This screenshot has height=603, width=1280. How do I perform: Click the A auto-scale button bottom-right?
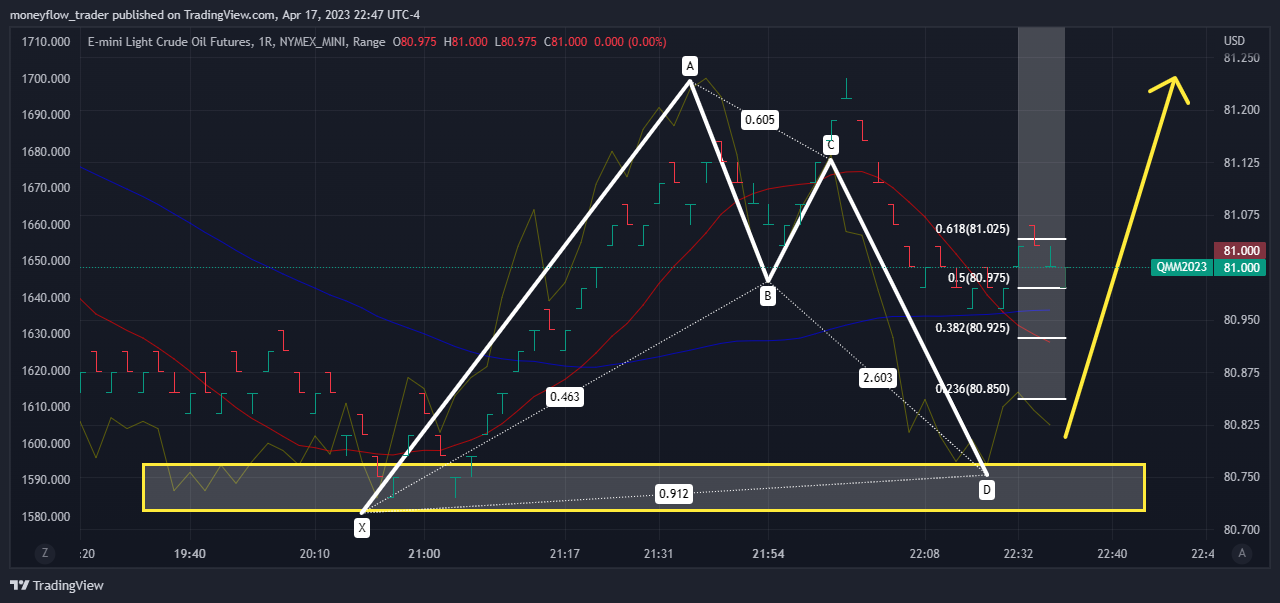point(1242,552)
